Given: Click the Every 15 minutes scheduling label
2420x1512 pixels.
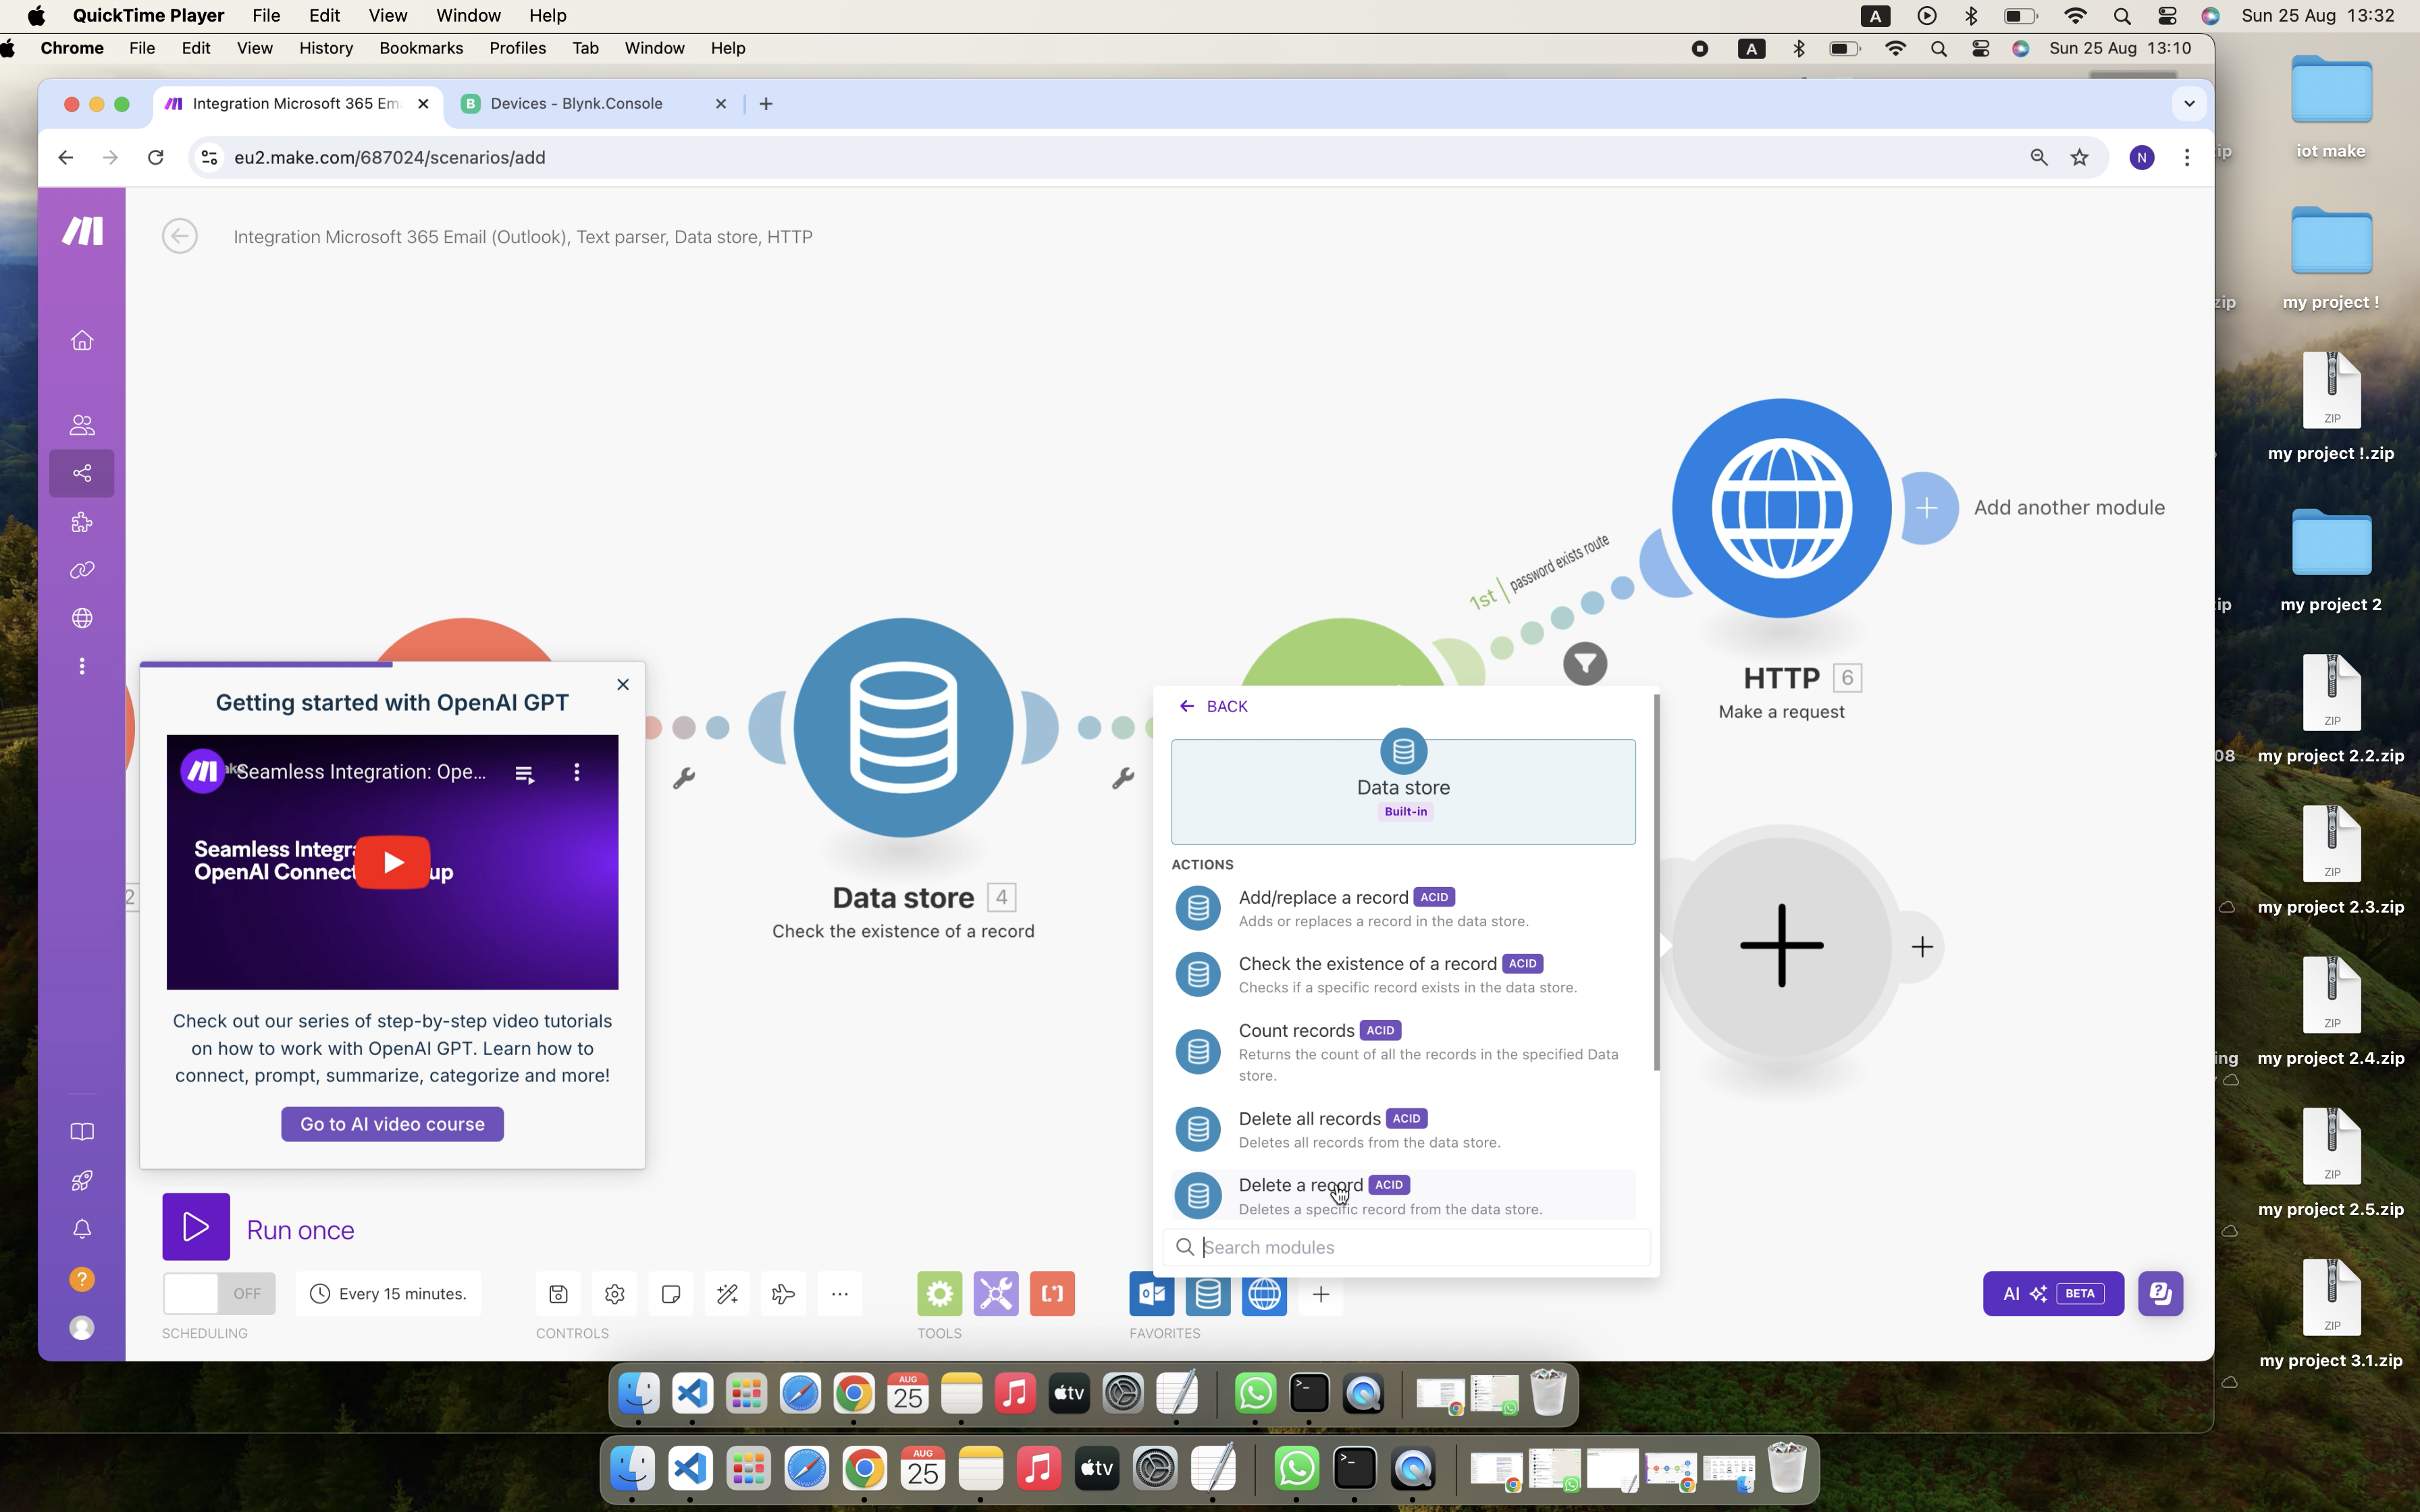Looking at the screenshot, I should (402, 1293).
